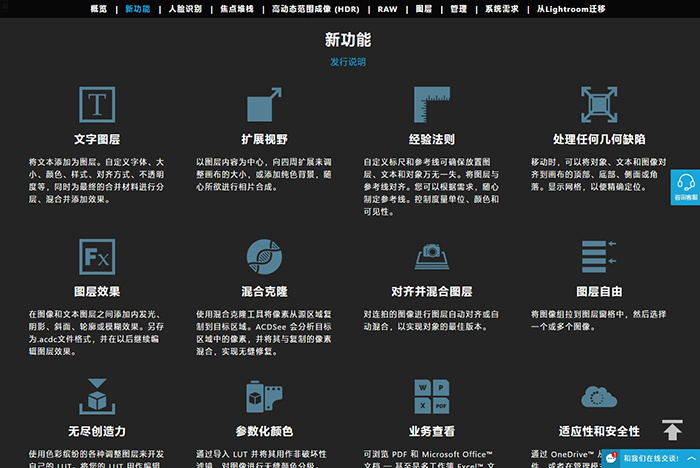
Task: Click the 经验法则 ruler icon
Action: point(432,104)
